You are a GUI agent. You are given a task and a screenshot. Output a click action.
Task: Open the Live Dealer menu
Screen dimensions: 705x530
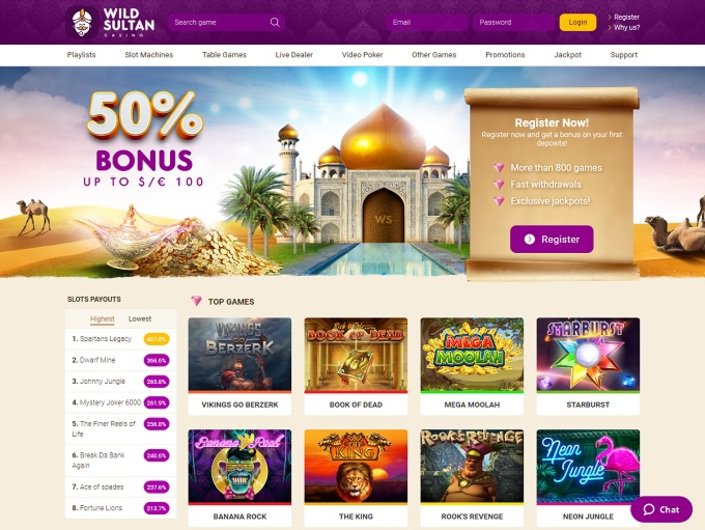tap(294, 55)
